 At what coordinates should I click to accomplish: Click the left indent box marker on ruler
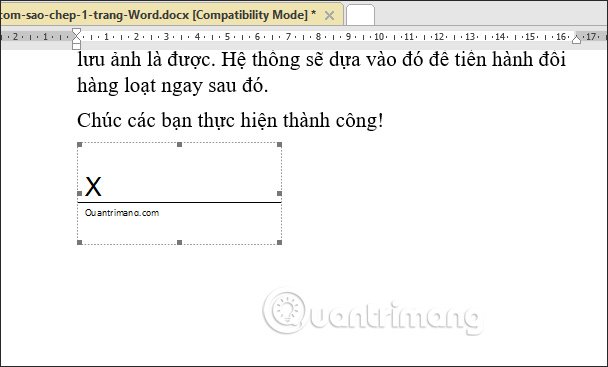(76, 46)
